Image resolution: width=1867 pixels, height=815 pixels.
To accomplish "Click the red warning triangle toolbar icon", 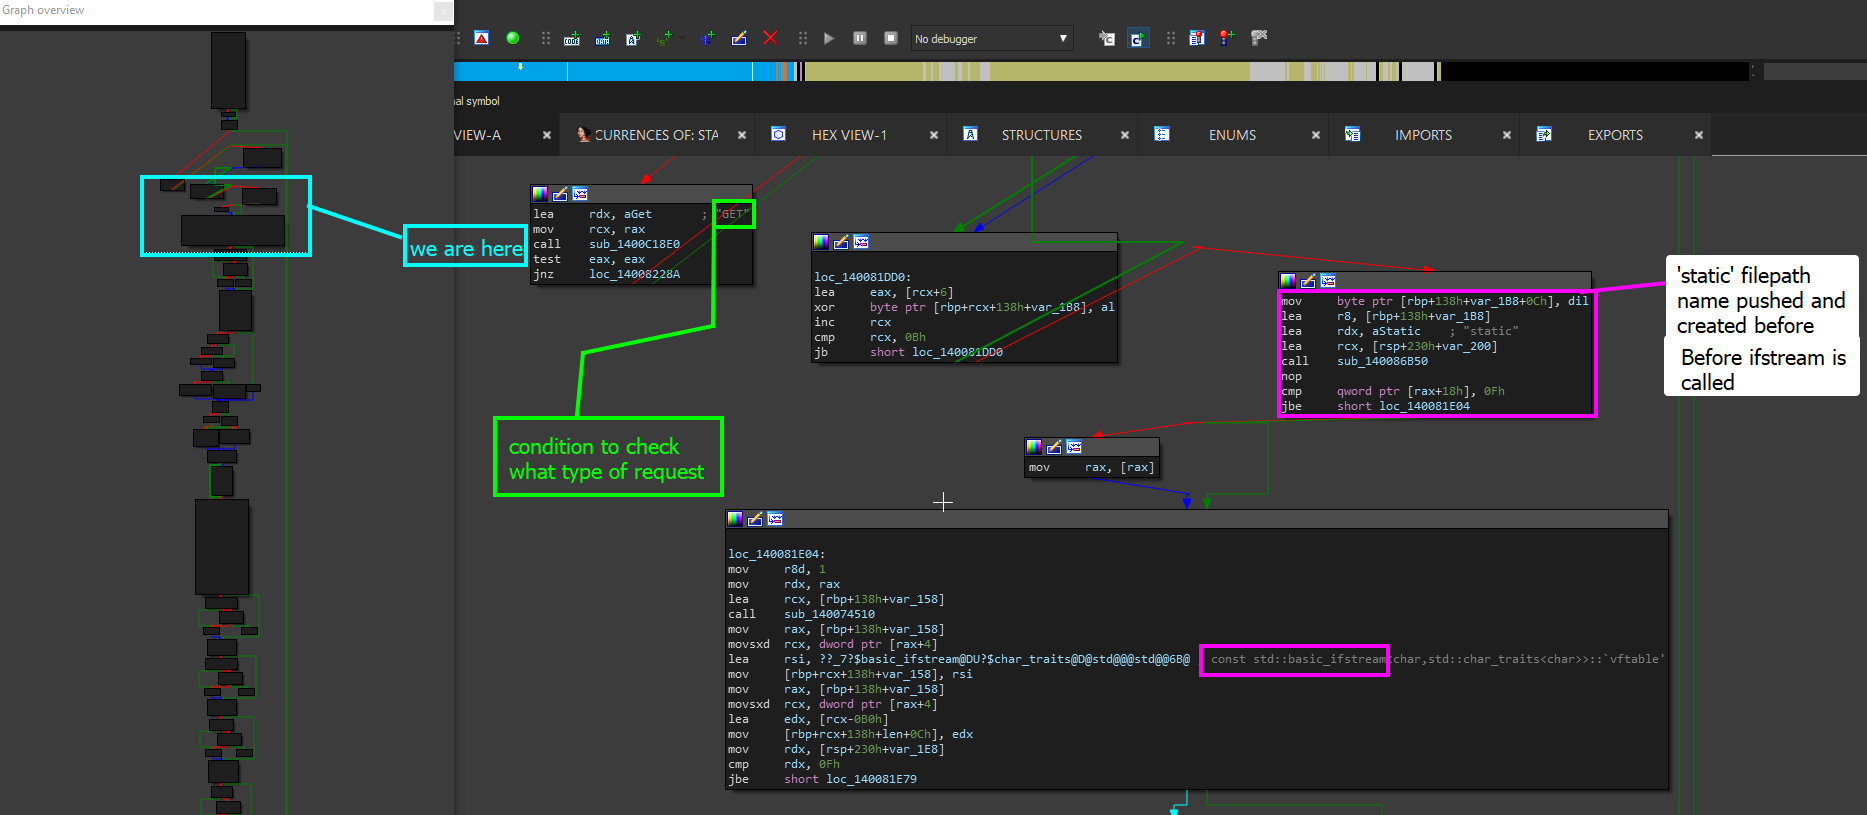I will pyautogui.click(x=481, y=38).
